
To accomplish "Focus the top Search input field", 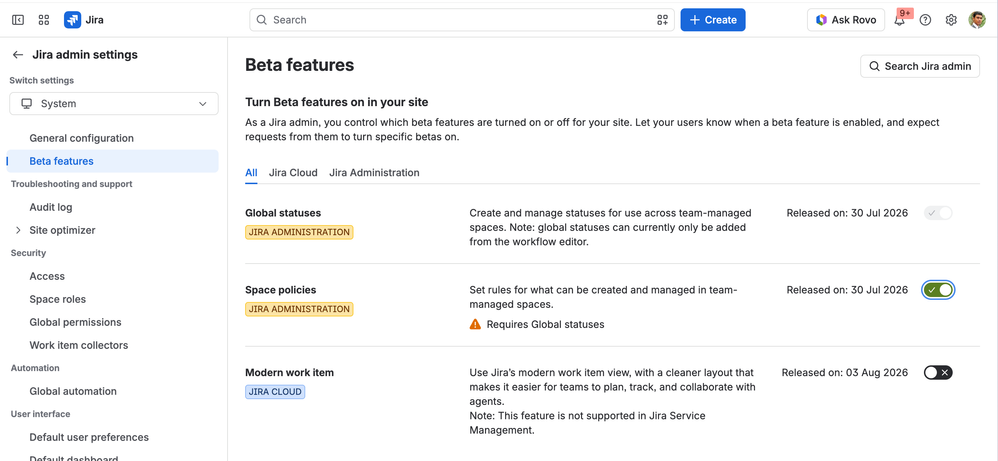I will coord(461,20).
